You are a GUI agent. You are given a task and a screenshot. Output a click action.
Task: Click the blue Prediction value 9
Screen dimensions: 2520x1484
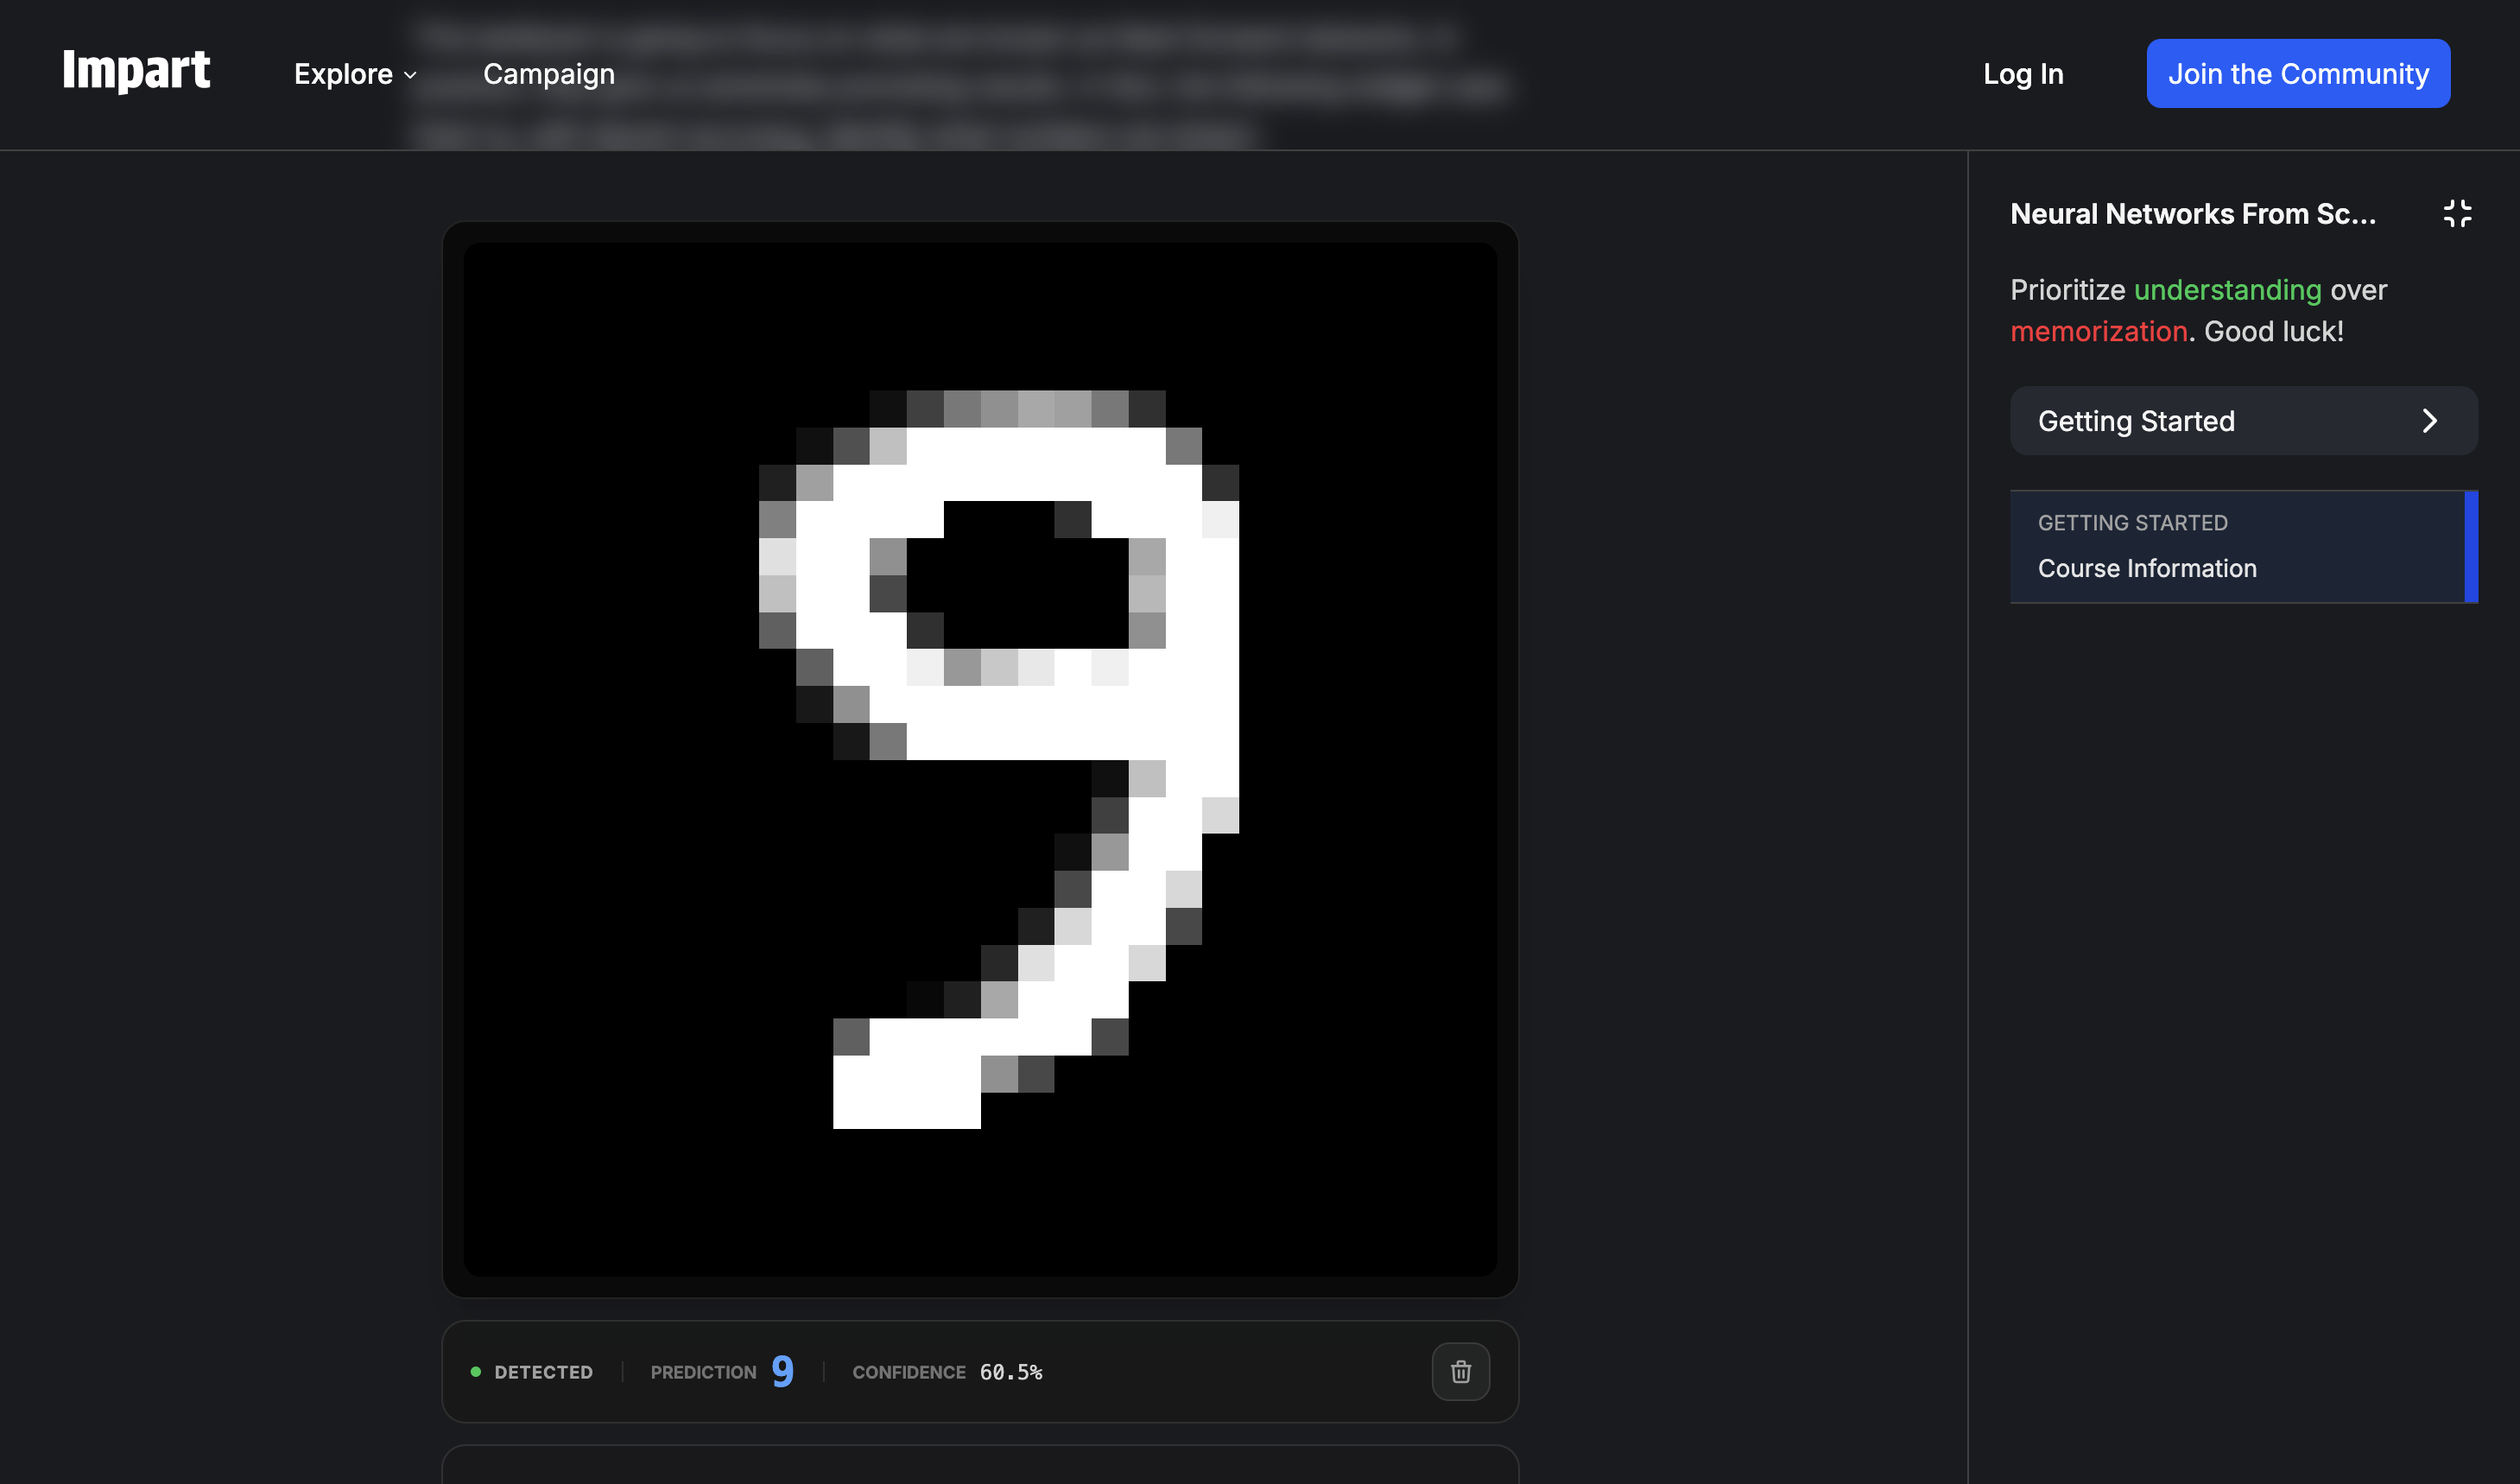782,1370
